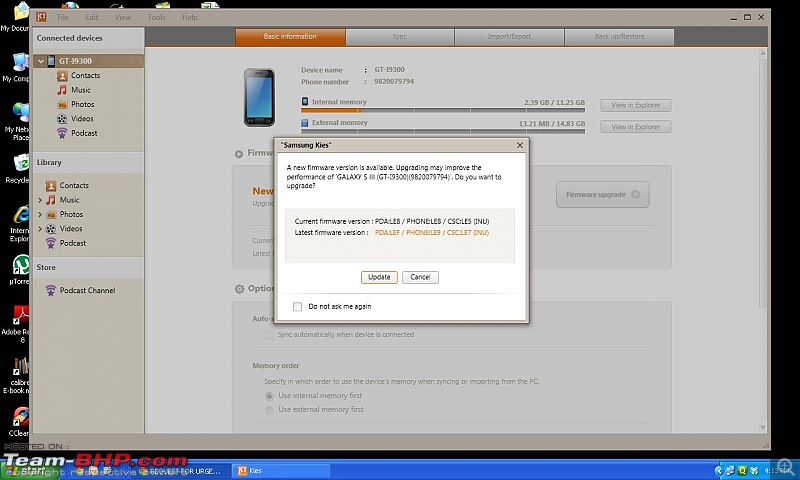Click the Options gear icon
Viewport: 800px width, 480px height.
coord(239,289)
